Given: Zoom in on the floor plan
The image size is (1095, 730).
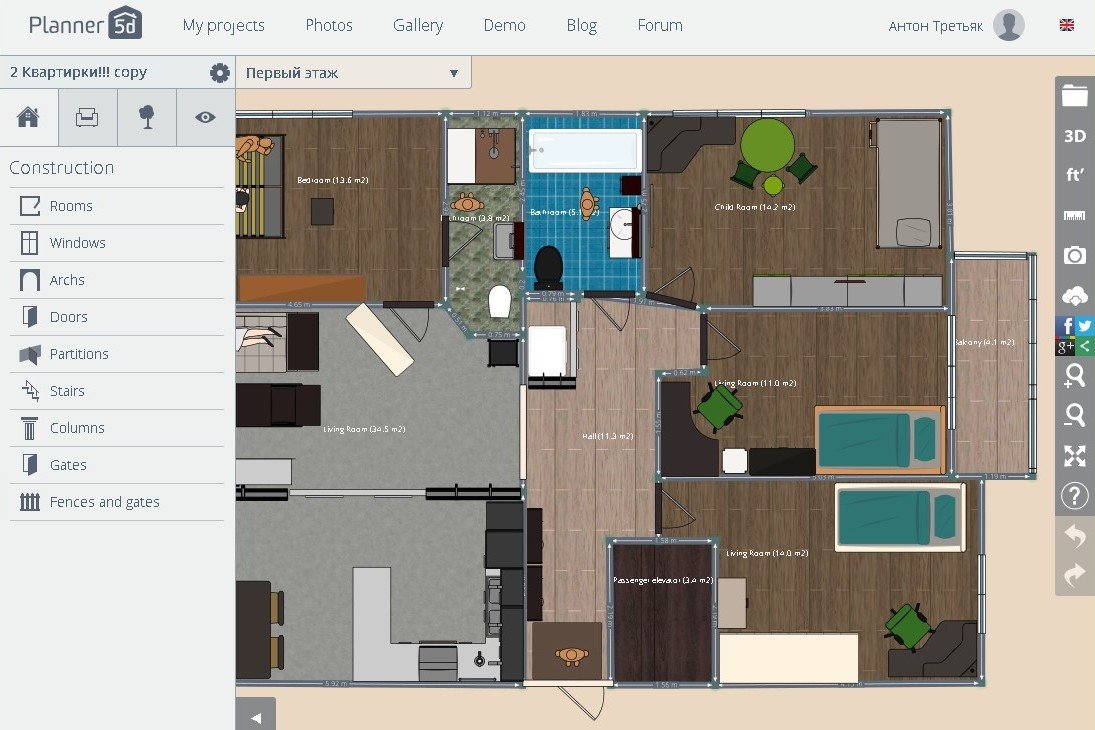Looking at the screenshot, I should (x=1074, y=375).
